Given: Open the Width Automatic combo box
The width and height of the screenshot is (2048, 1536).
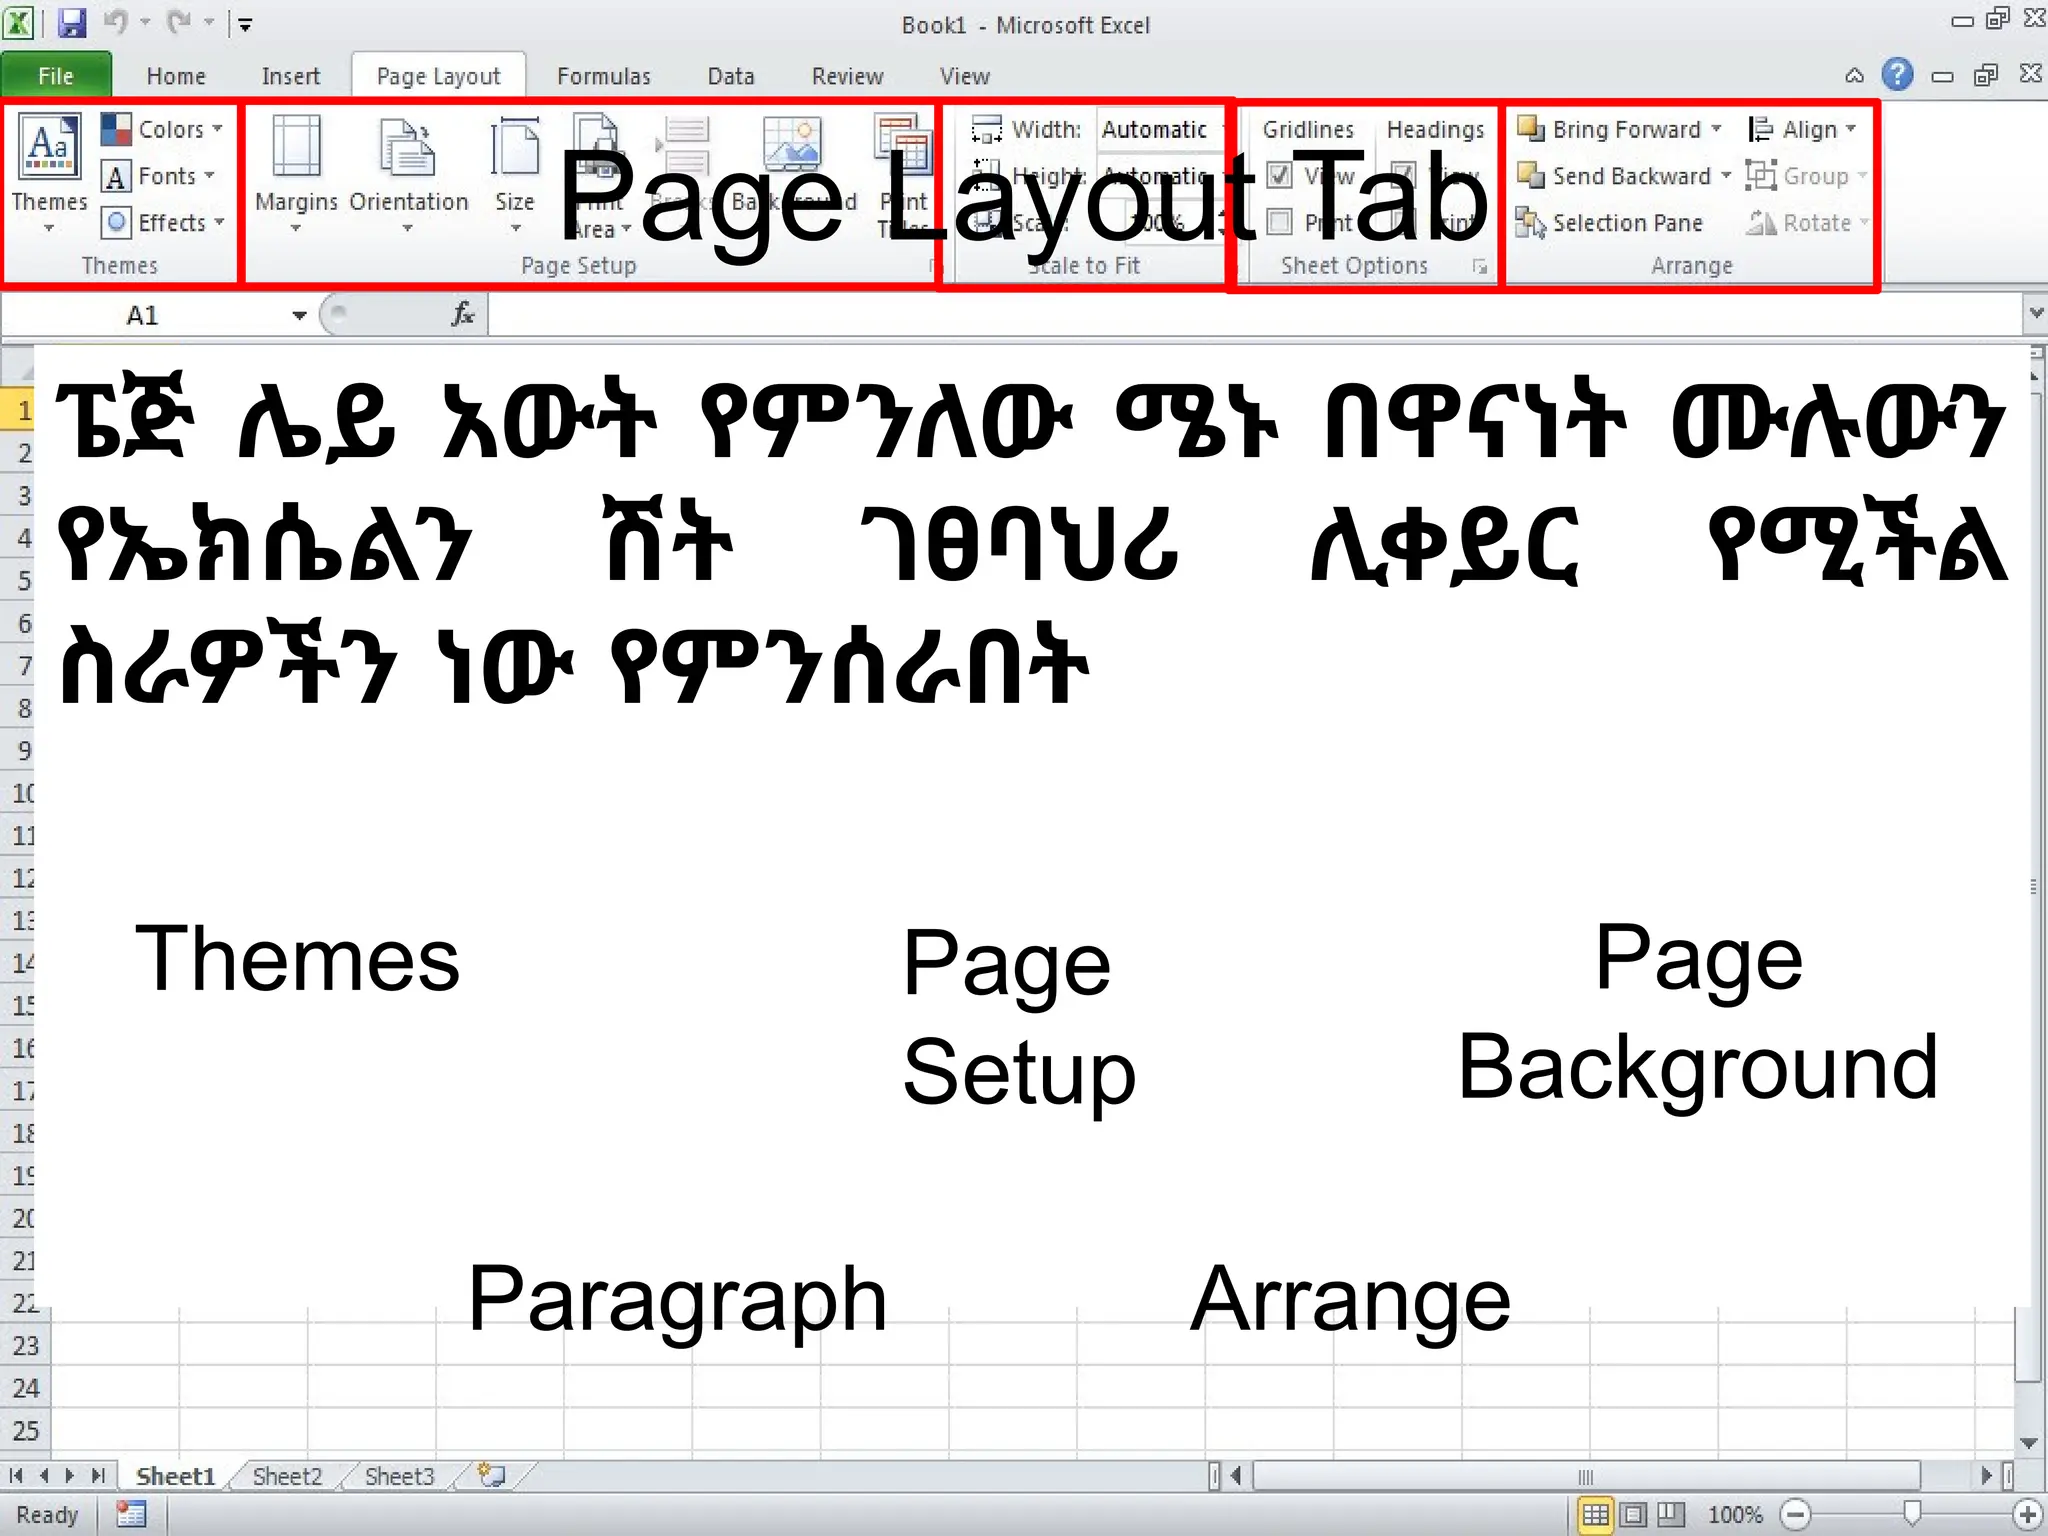Looking at the screenshot, I should 1164,129.
